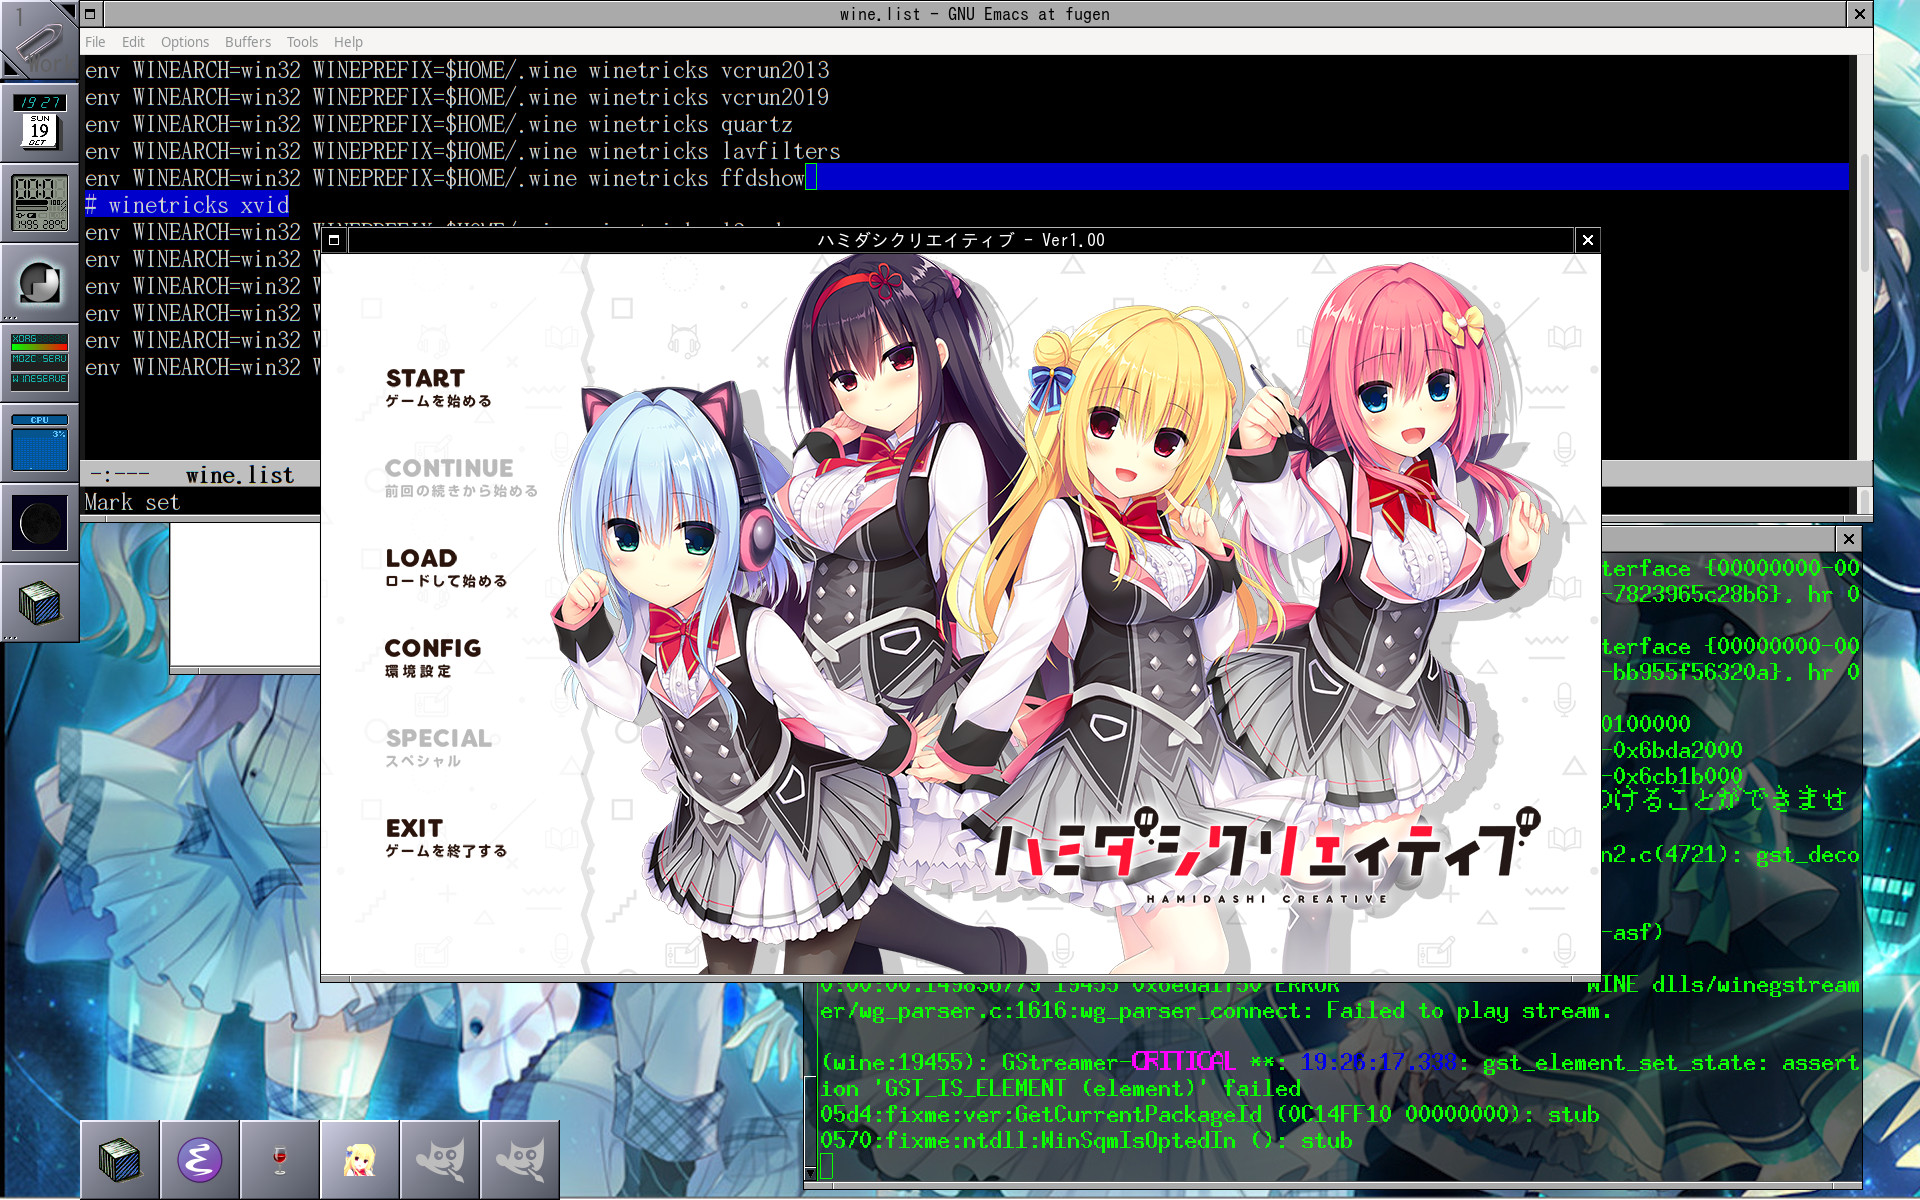The image size is (1920, 1200).
Task: Open the Buffers menu in Emacs
Action: (247, 42)
